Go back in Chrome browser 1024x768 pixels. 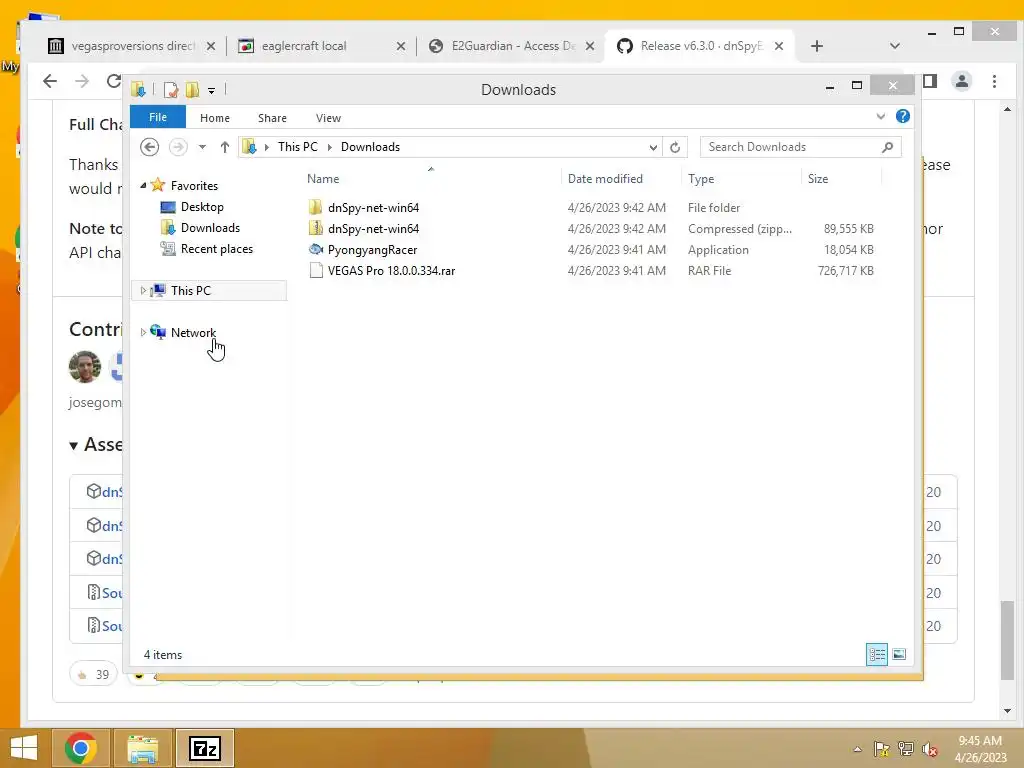coord(50,81)
